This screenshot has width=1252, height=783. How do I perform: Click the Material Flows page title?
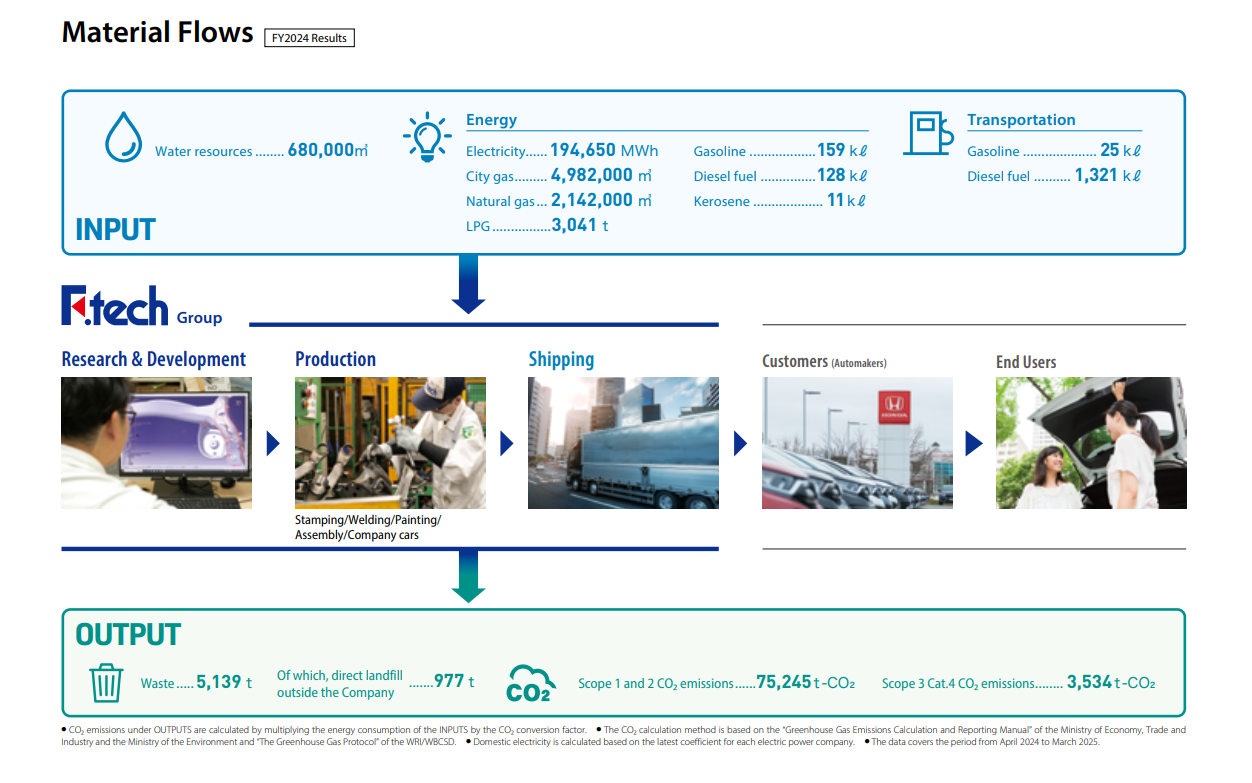tap(157, 33)
